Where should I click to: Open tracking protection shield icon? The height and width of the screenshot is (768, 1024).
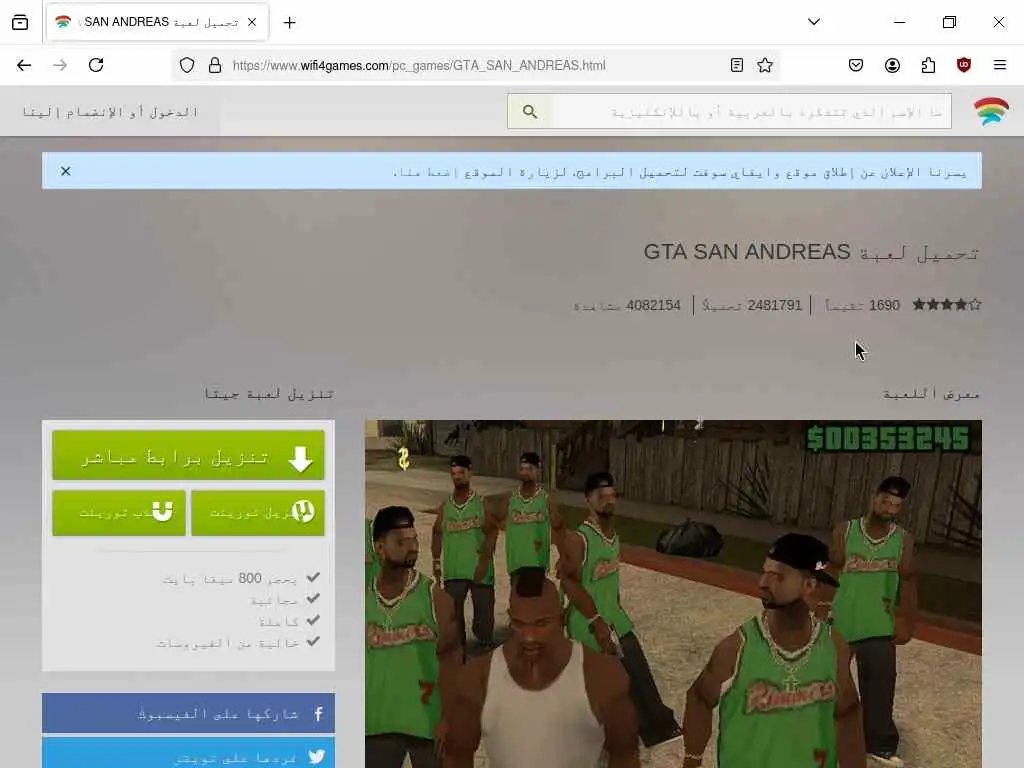click(x=187, y=65)
